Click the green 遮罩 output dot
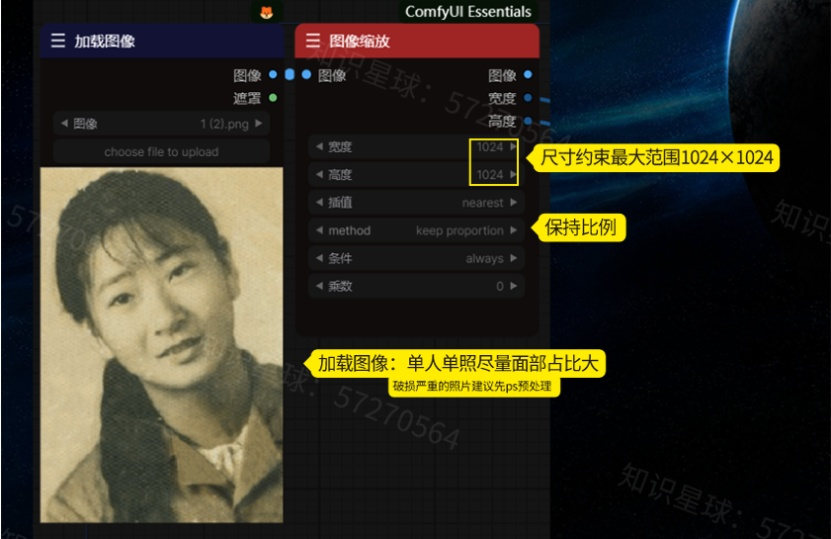Screen dimensions: 831x539 click(x=273, y=98)
